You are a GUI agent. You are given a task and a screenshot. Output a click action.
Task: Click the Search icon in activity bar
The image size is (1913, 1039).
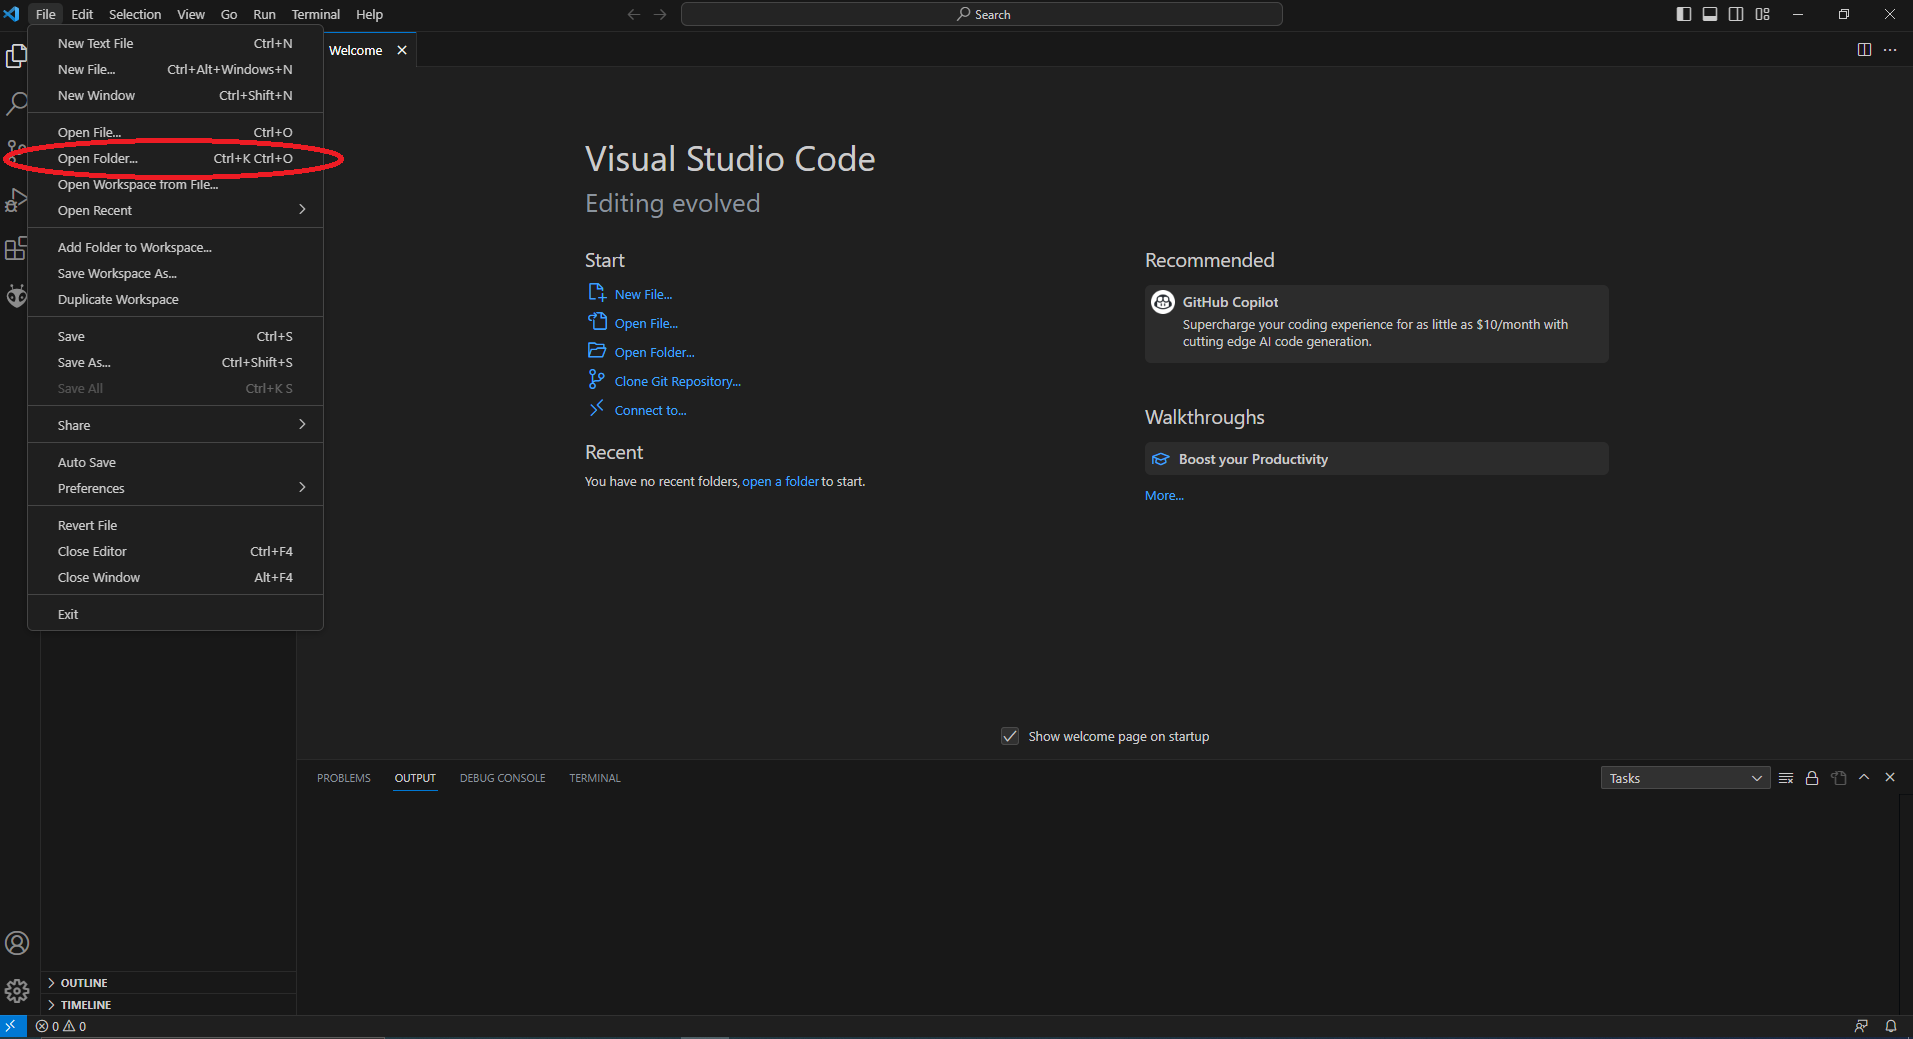(x=17, y=103)
